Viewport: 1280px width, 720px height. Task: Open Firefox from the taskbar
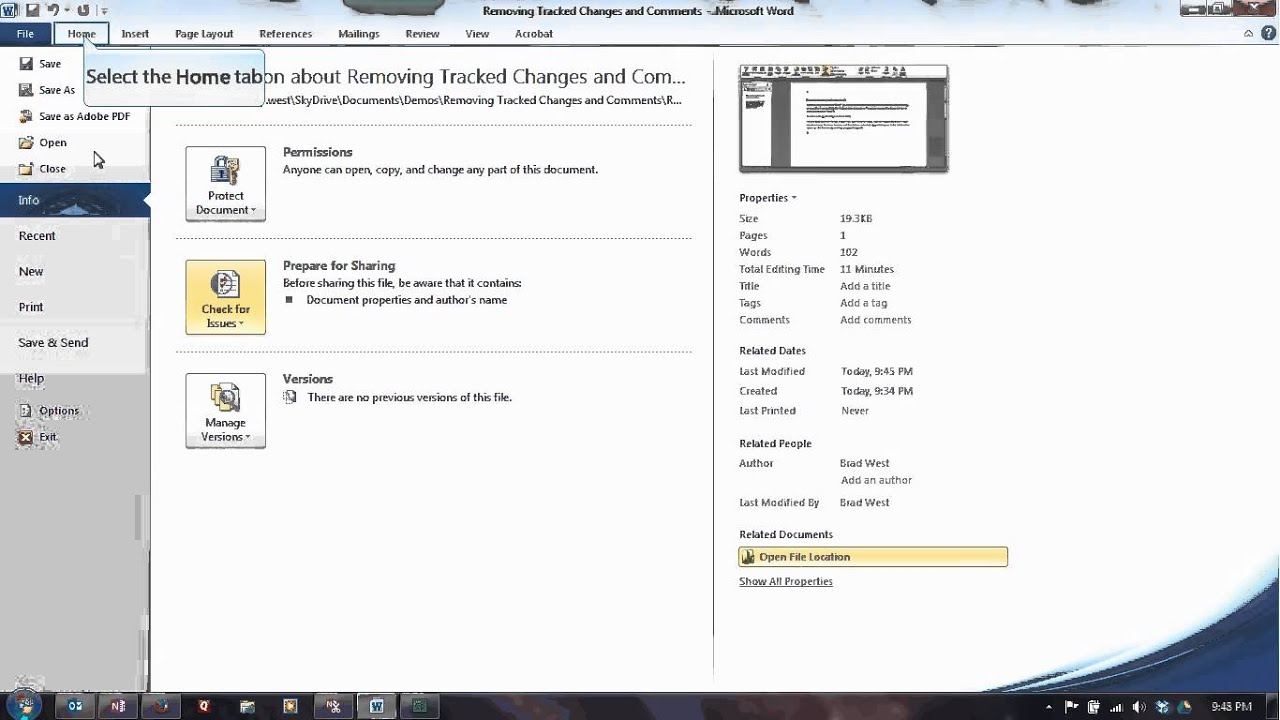[x=161, y=706]
